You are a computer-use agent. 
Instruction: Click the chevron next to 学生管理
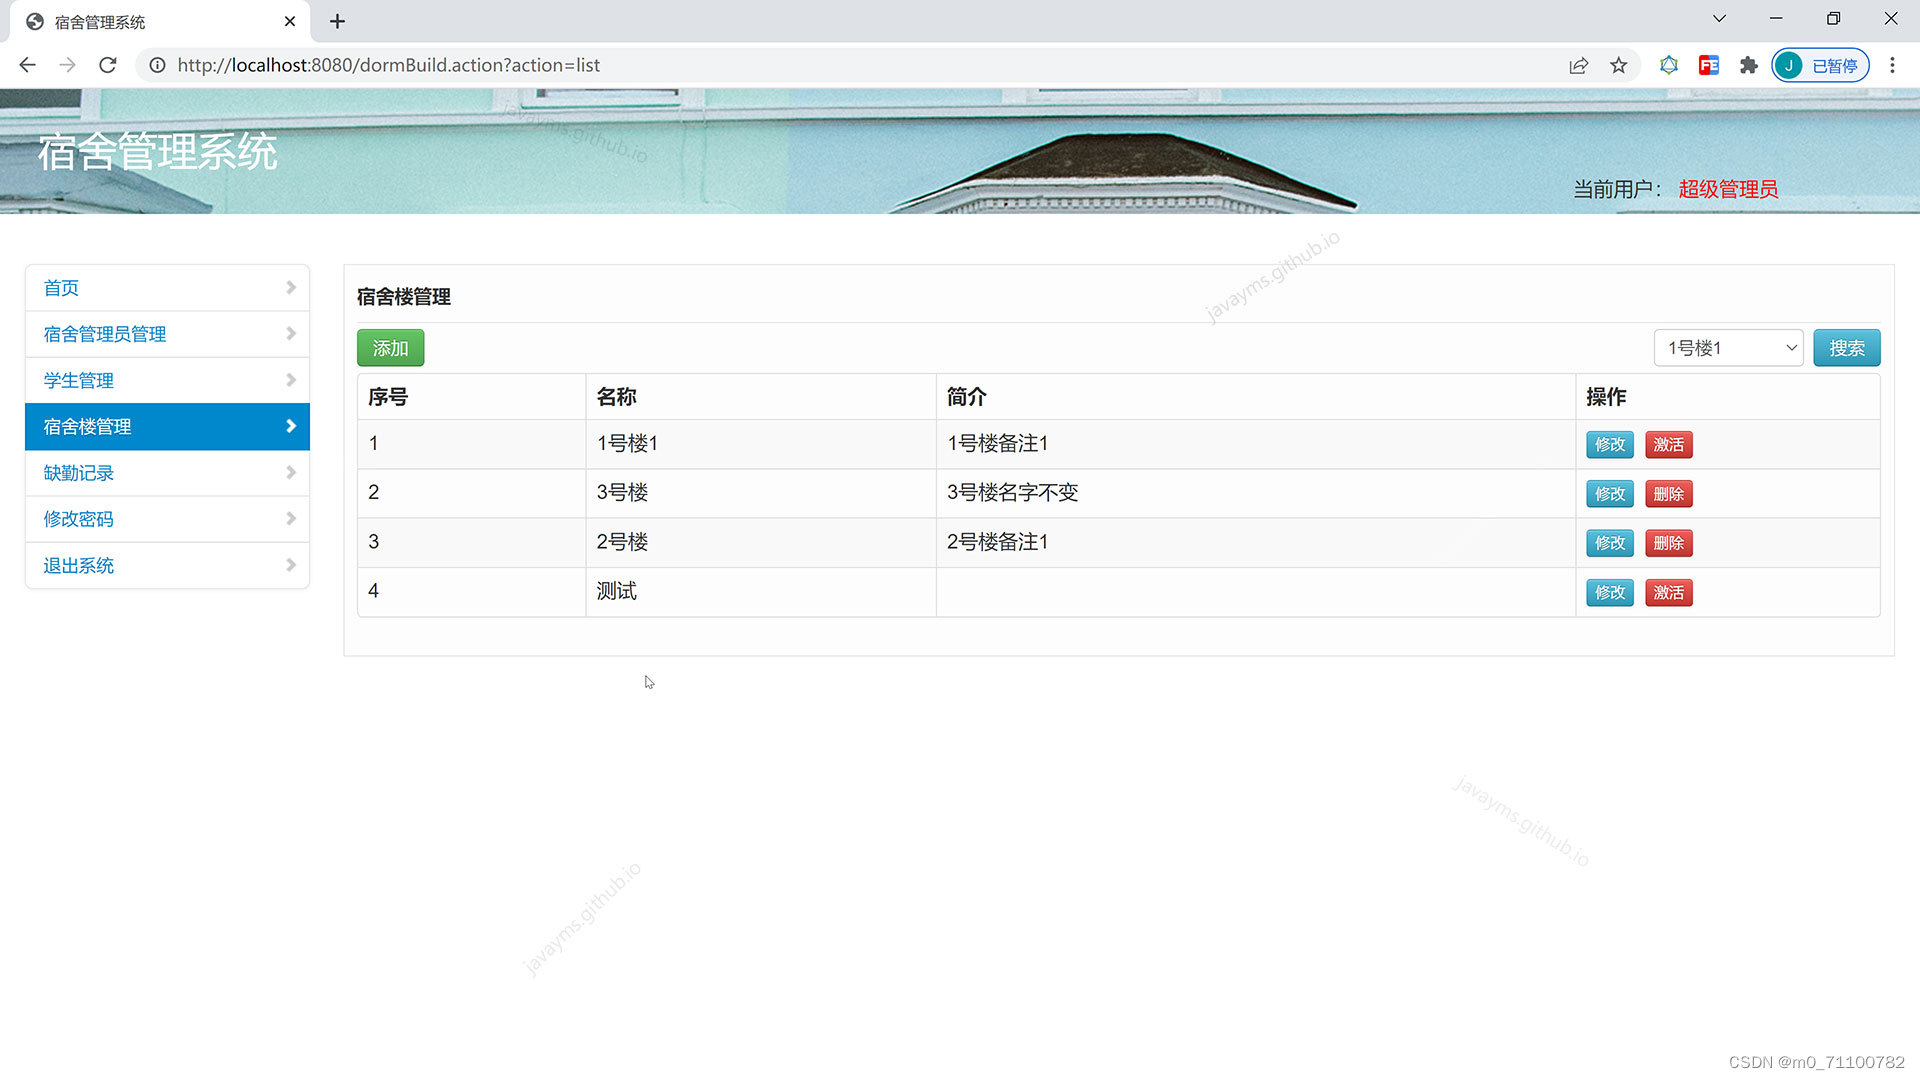click(x=291, y=380)
